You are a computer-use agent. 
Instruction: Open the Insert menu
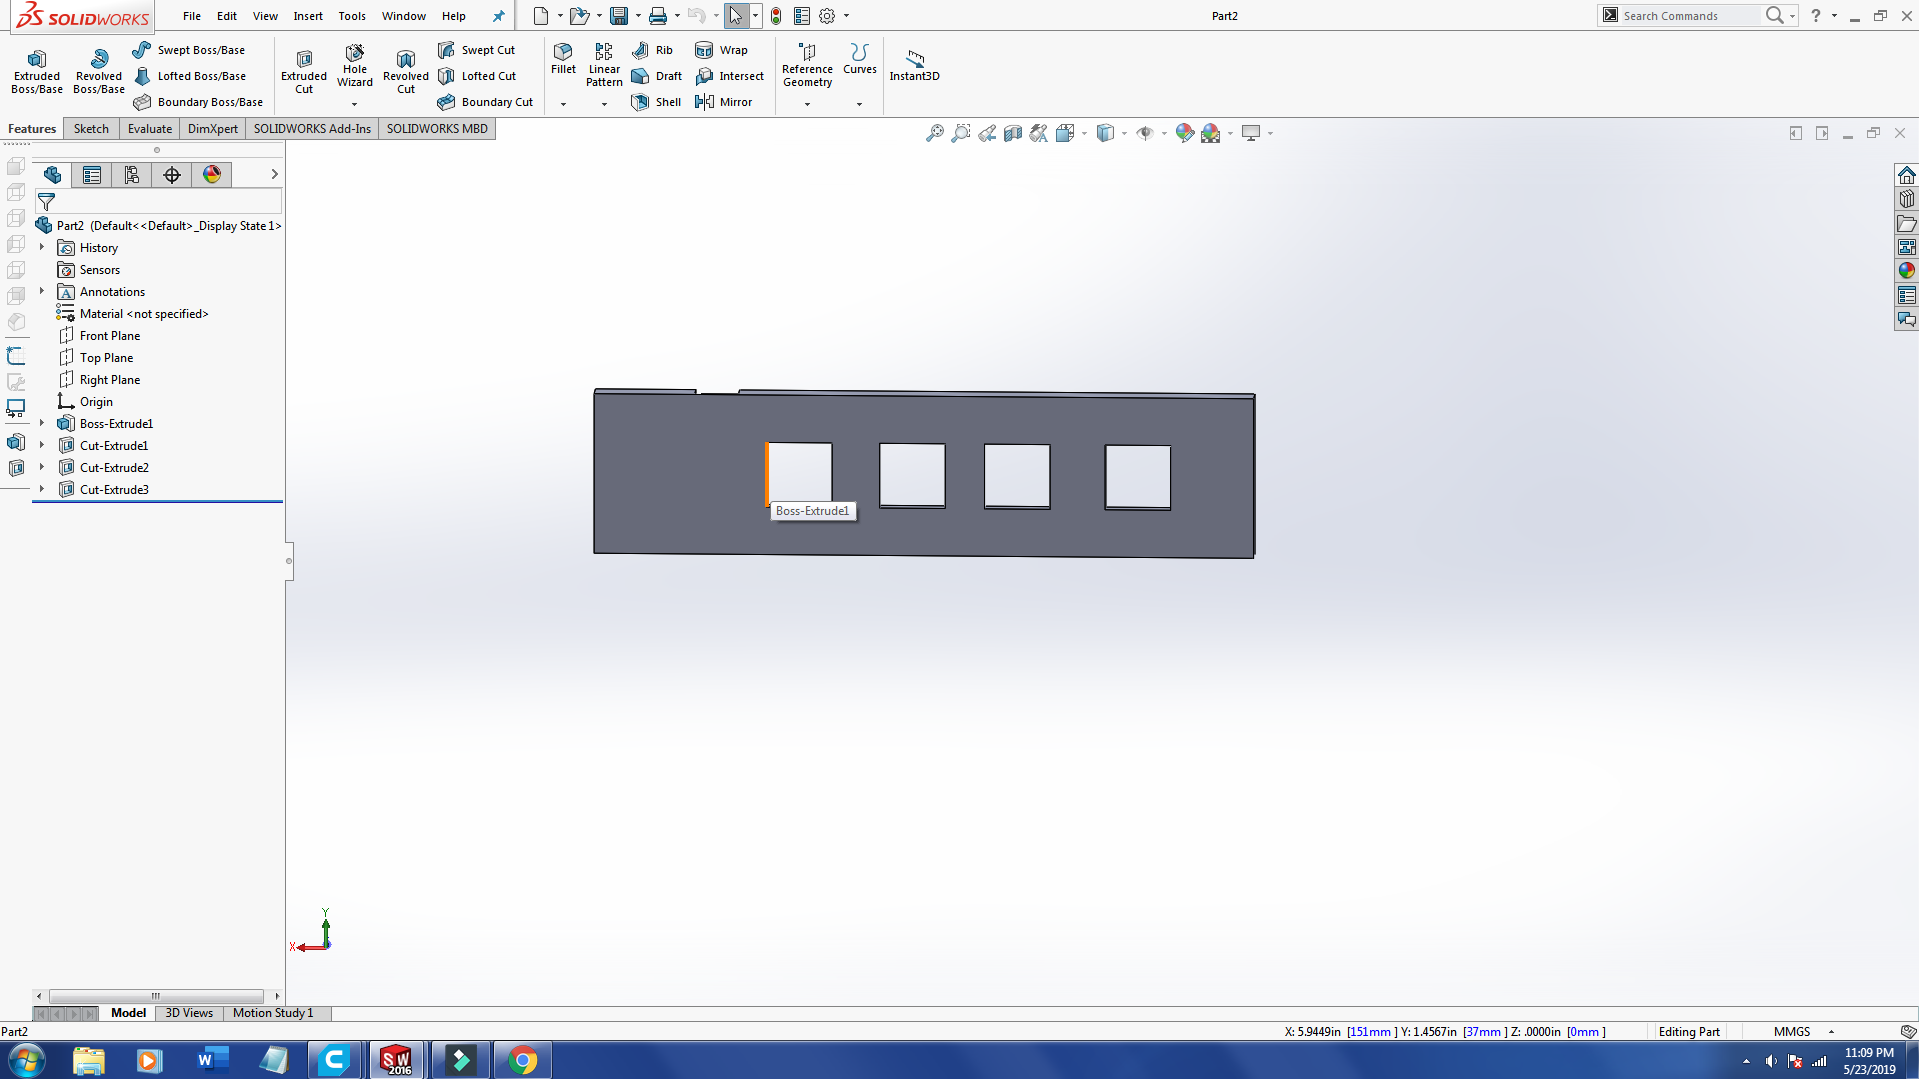[308, 16]
